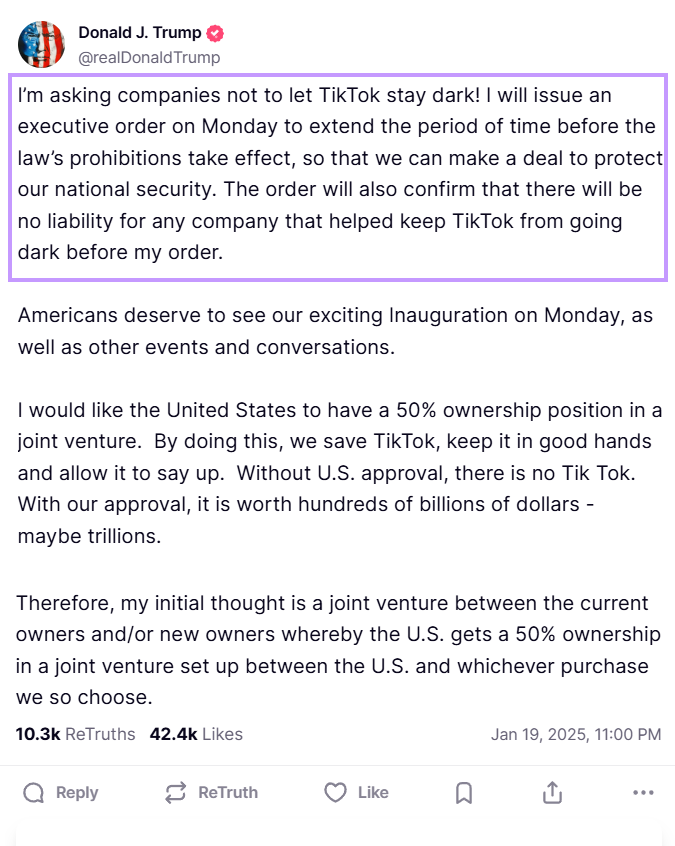Open the share upload icon
The height and width of the screenshot is (846, 675).
pos(553,793)
